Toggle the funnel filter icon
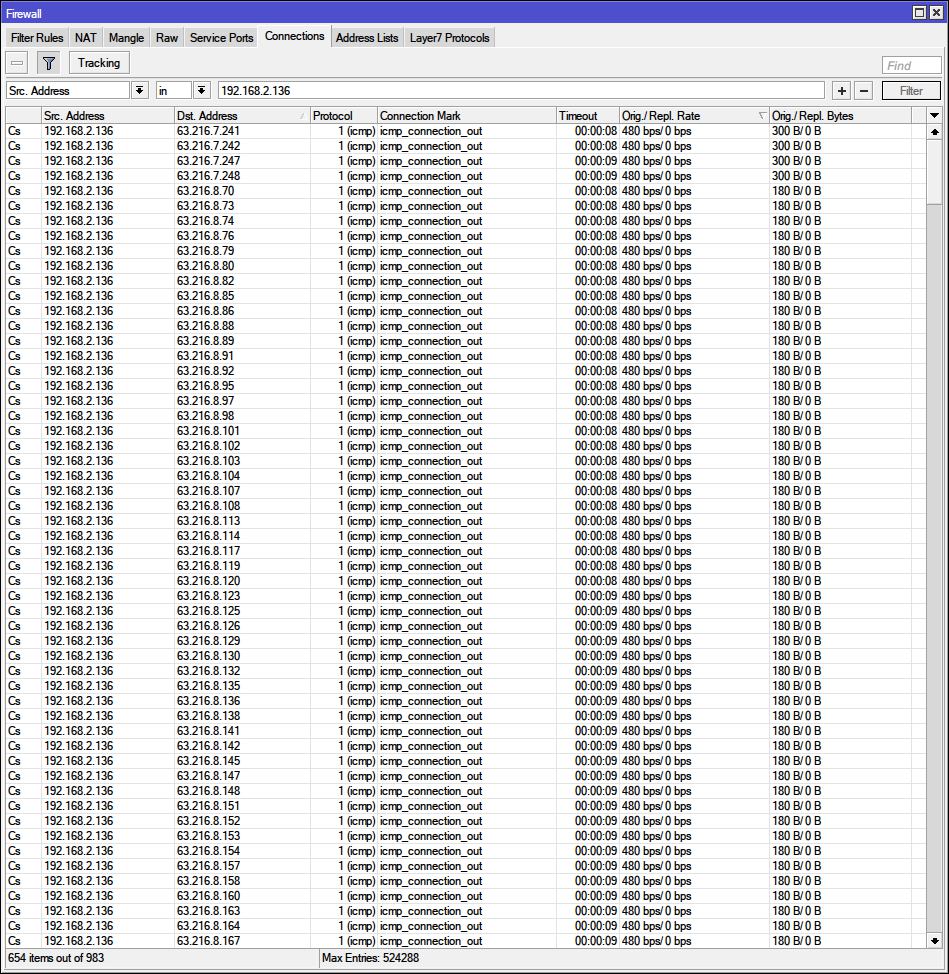The width and height of the screenshot is (949, 974). click(x=48, y=63)
